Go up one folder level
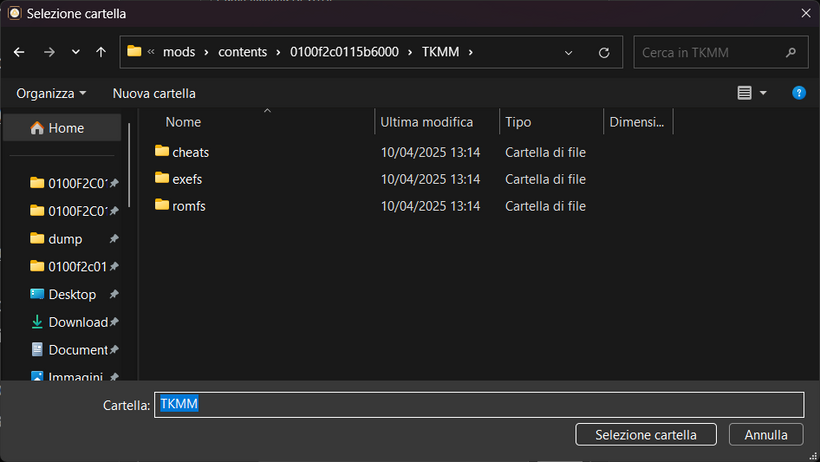Viewport: 820px width, 462px height. (101, 52)
